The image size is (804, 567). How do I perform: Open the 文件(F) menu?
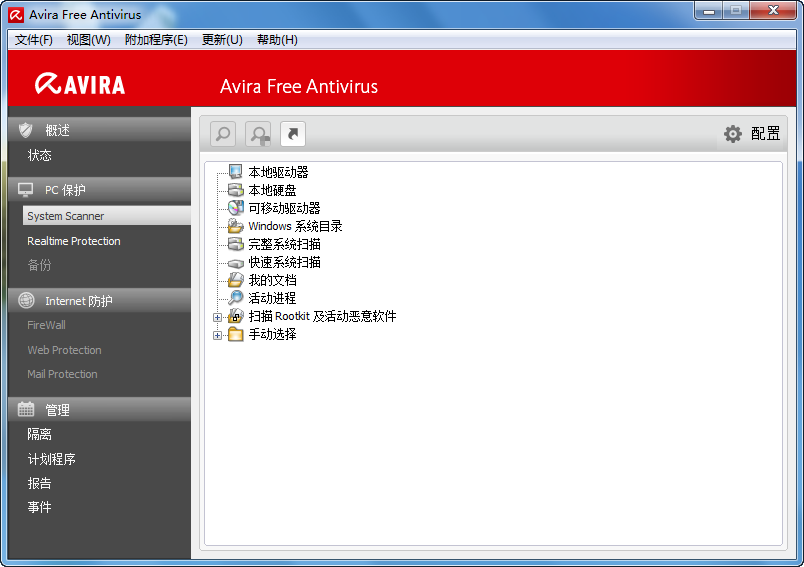click(x=34, y=40)
